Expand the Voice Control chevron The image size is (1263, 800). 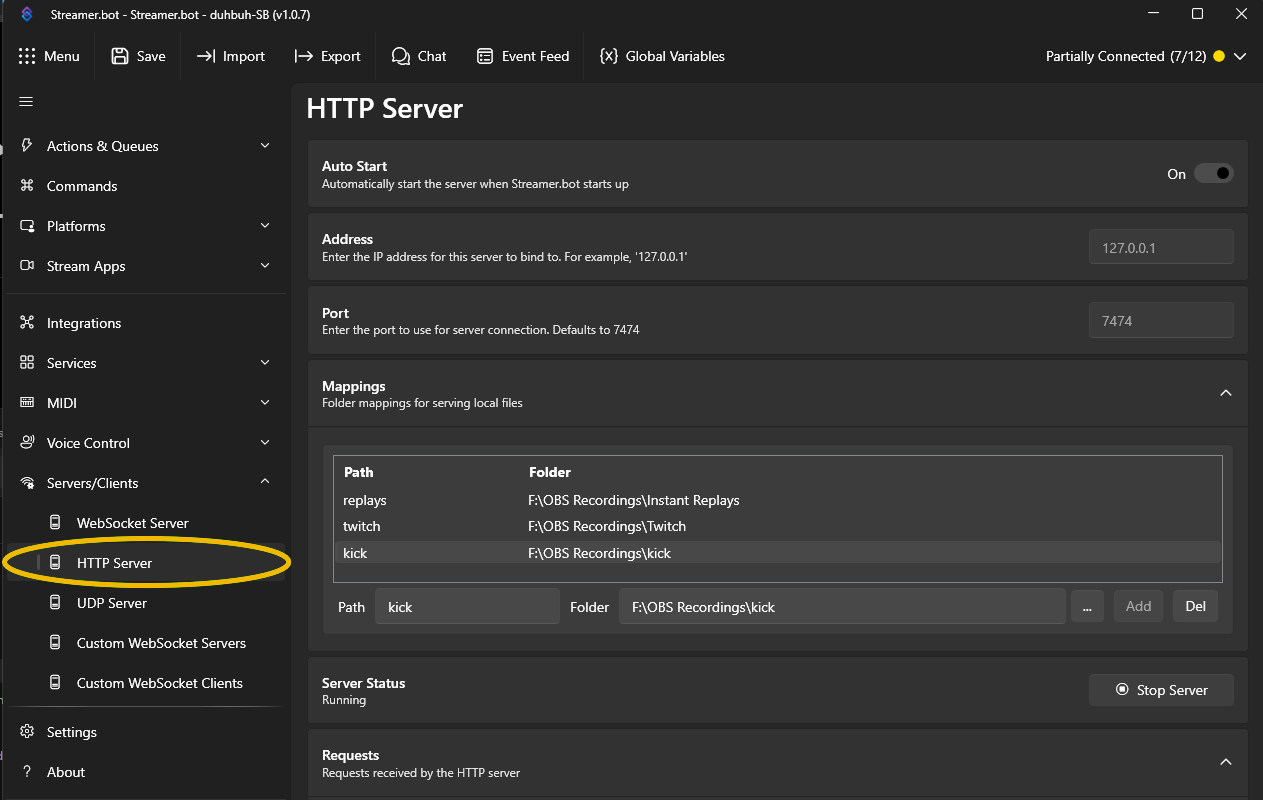point(265,443)
